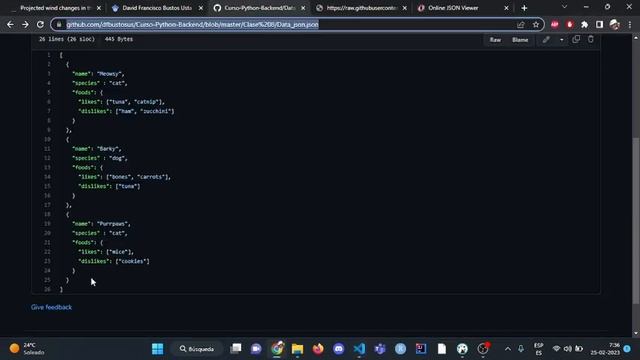
Task: Open Task View on the taskbar
Action: coord(236,349)
